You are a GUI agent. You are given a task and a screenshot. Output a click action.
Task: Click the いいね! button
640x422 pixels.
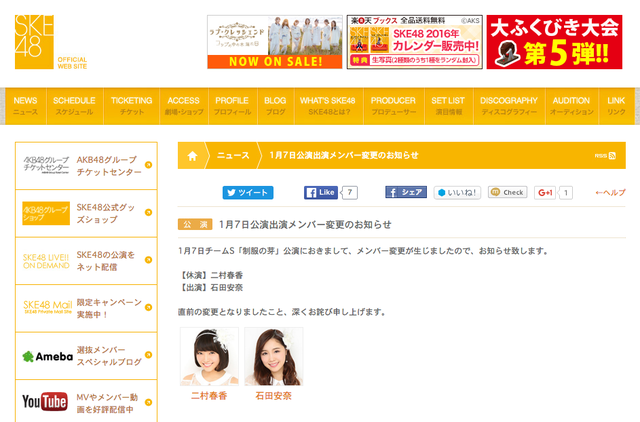pos(457,193)
